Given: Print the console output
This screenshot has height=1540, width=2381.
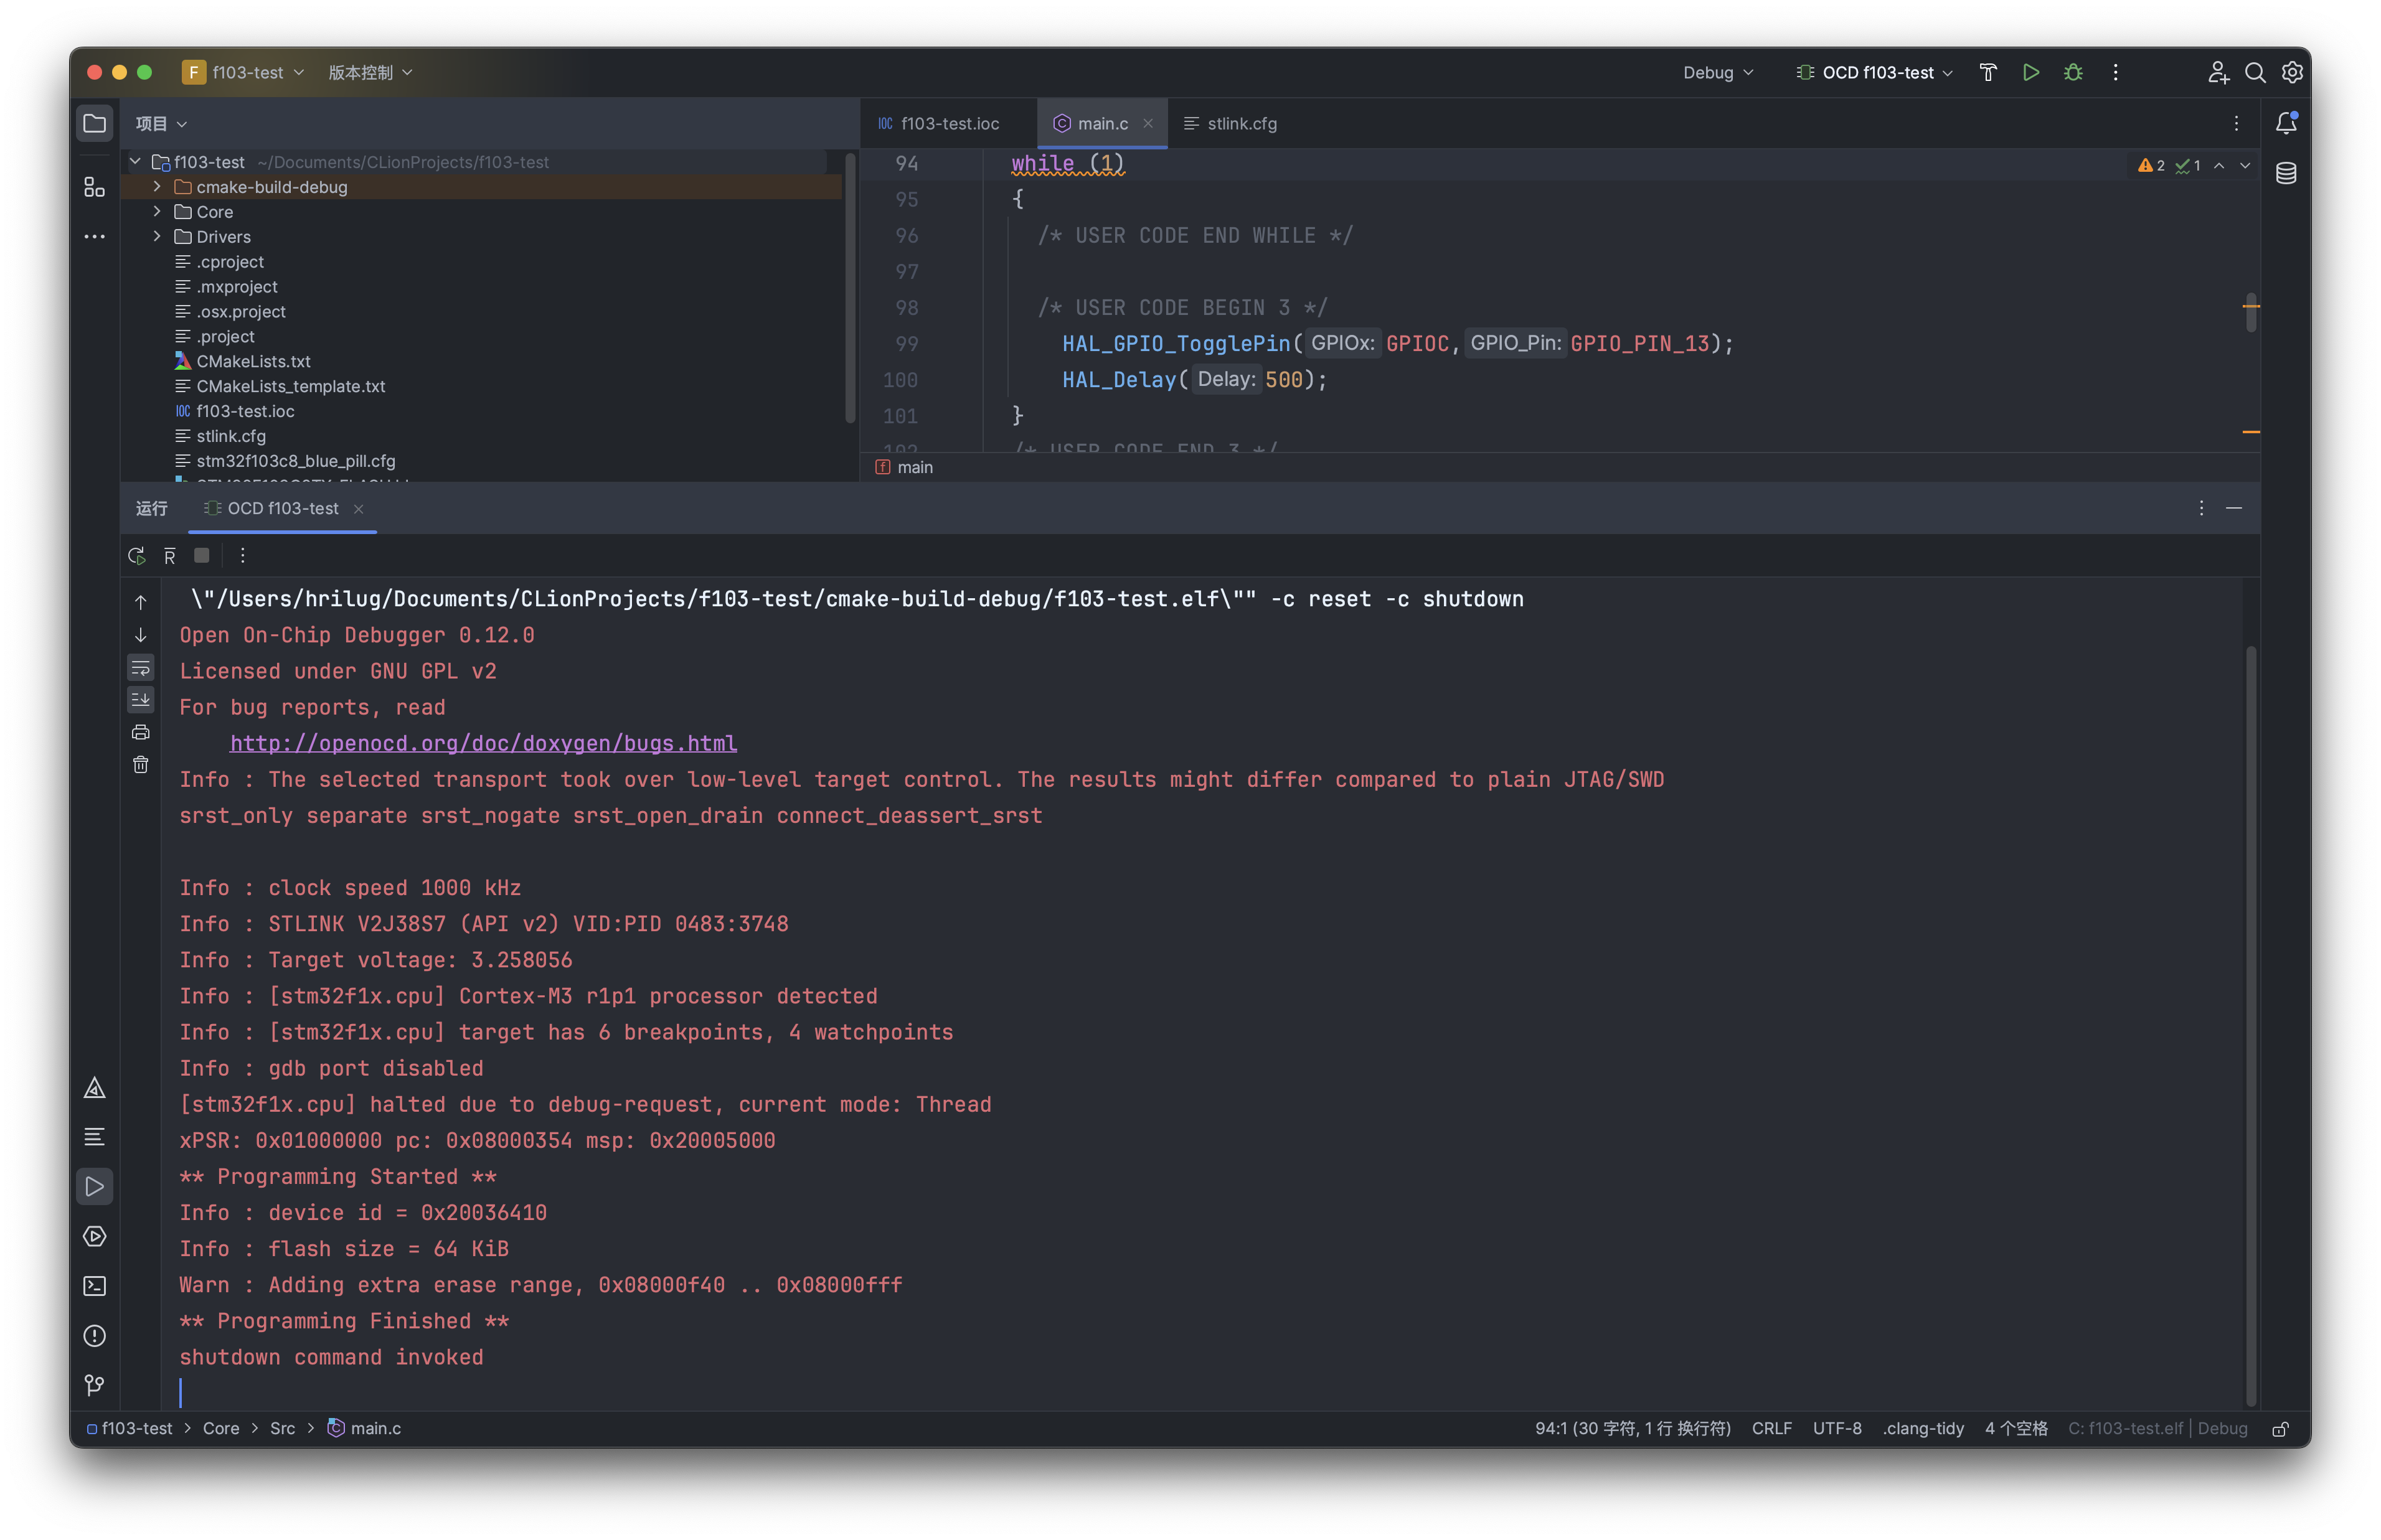Looking at the screenshot, I should tap(140, 732).
